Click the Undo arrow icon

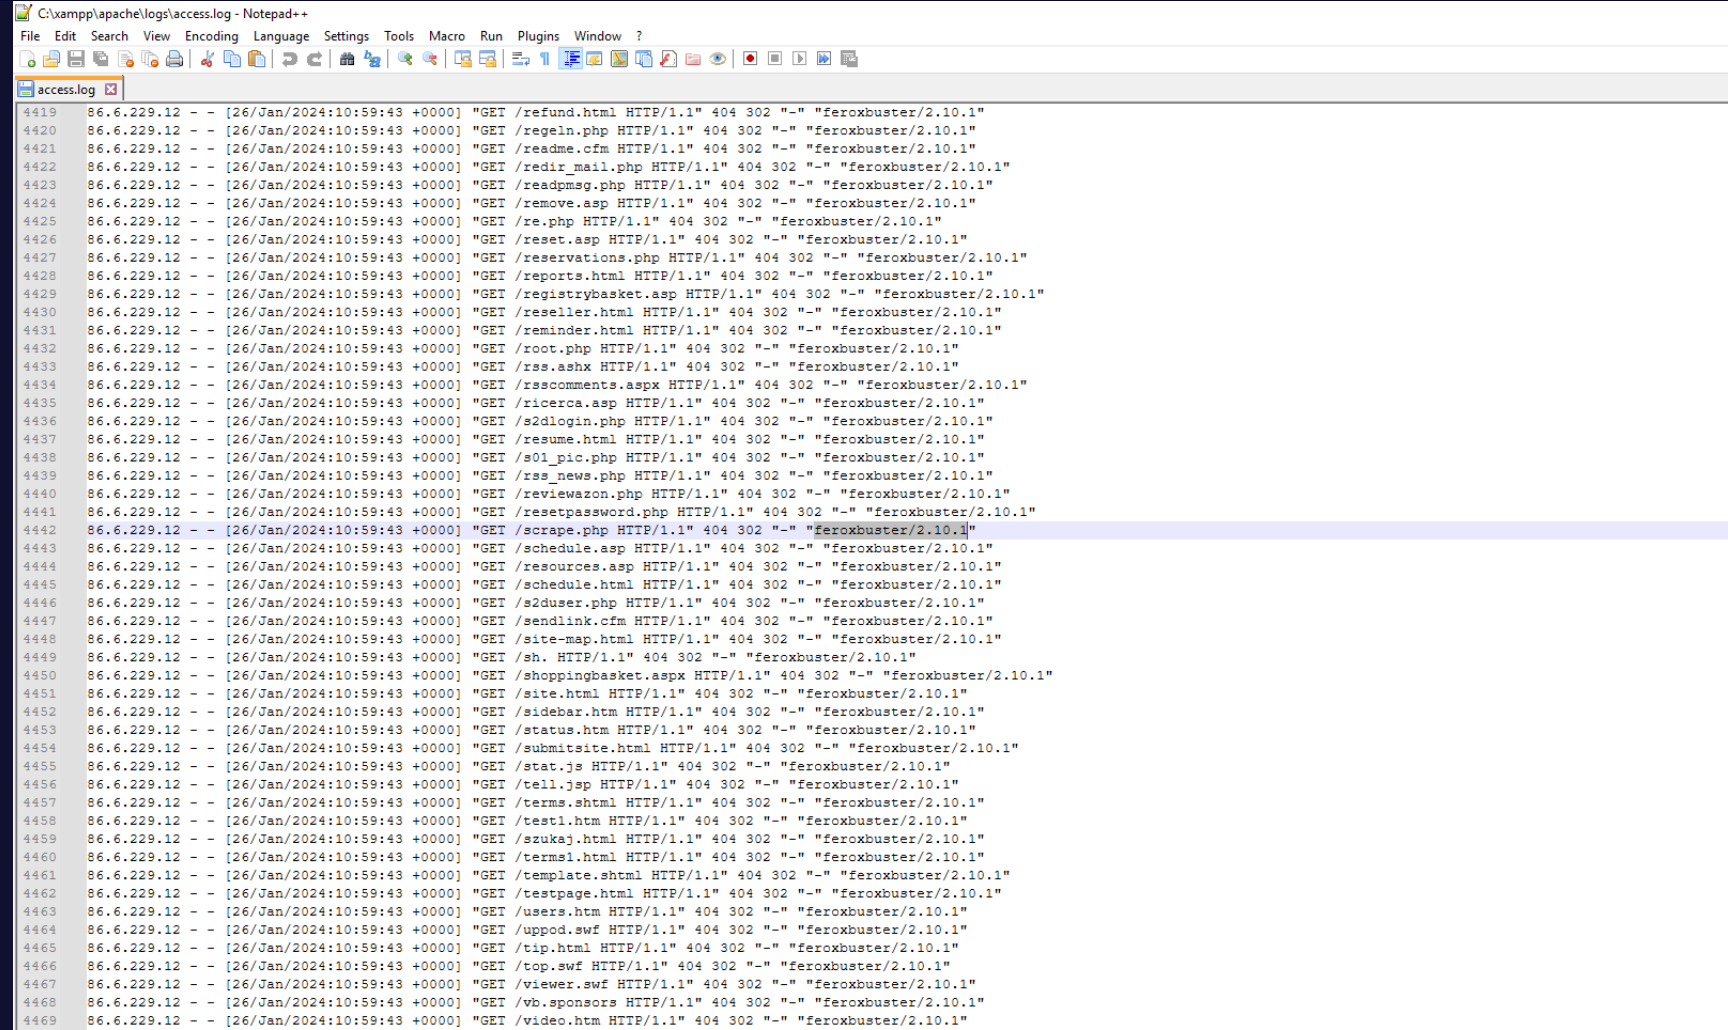point(289,59)
